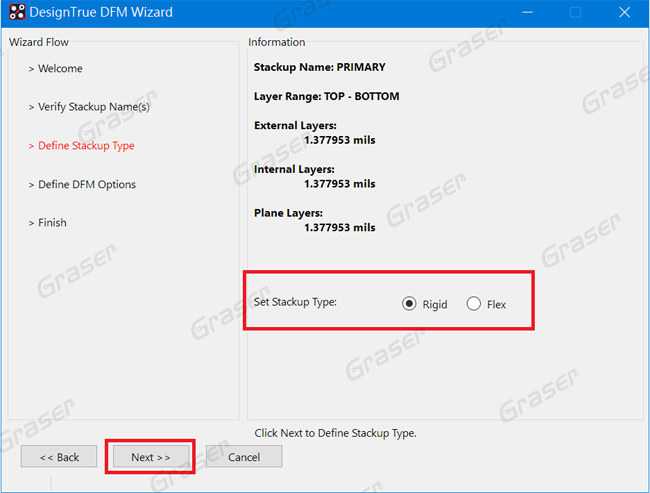Click the External Layers 1.377953 mils value
Screen dimensions: 650x493
340,140
